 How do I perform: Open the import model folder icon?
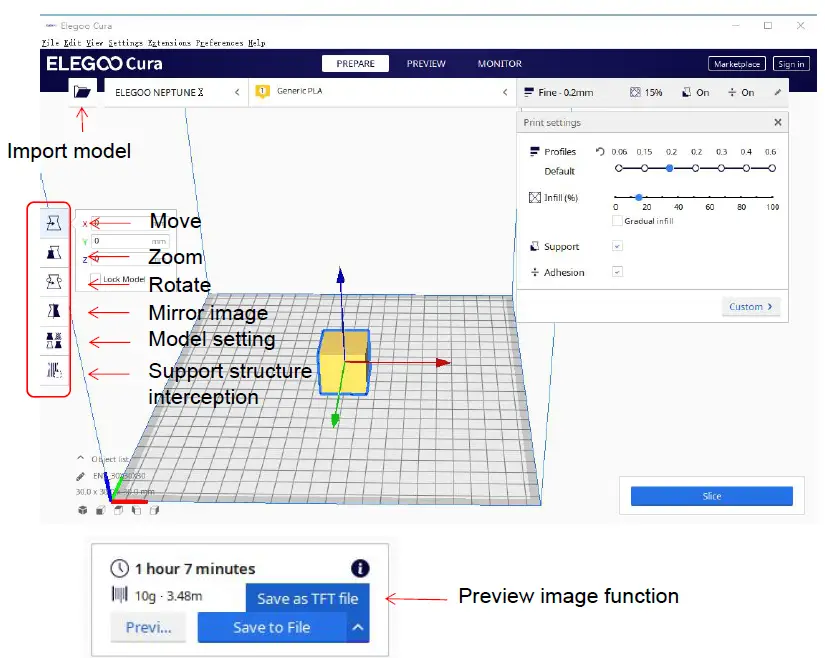pyautogui.click(x=82, y=92)
